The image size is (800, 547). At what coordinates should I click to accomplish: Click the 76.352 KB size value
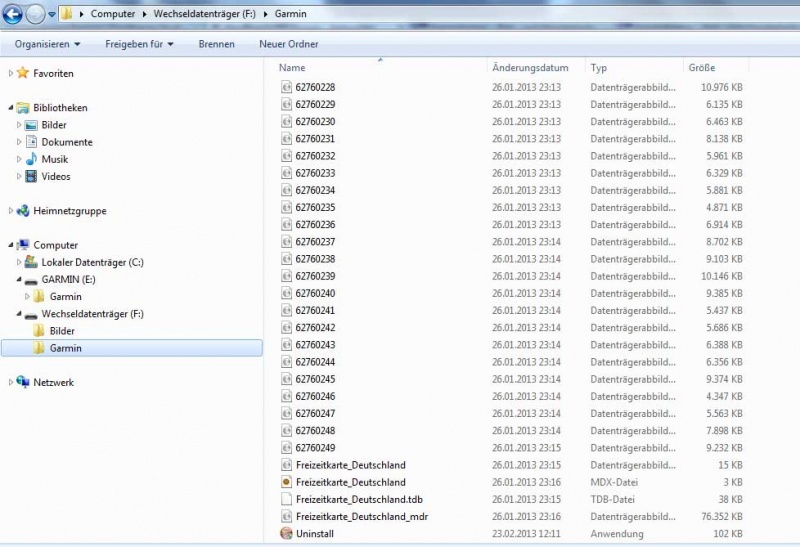coord(721,516)
